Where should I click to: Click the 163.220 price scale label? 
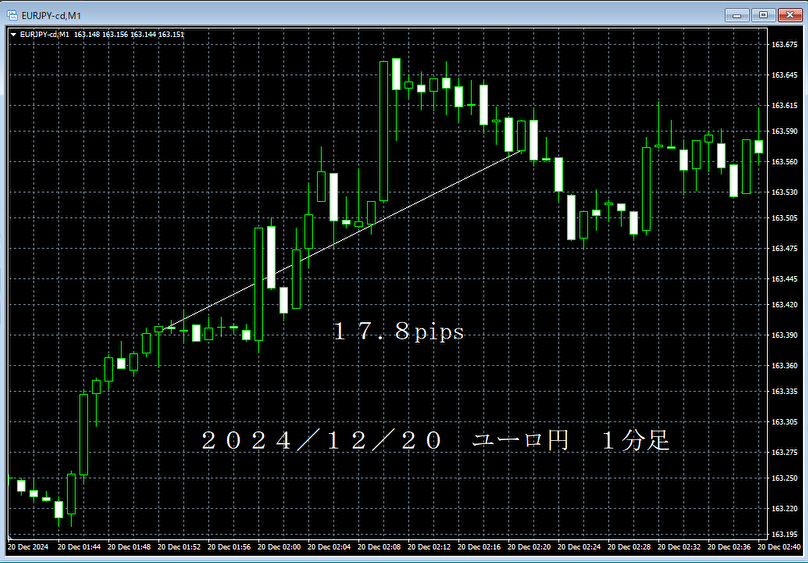click(x=784, y=508)
